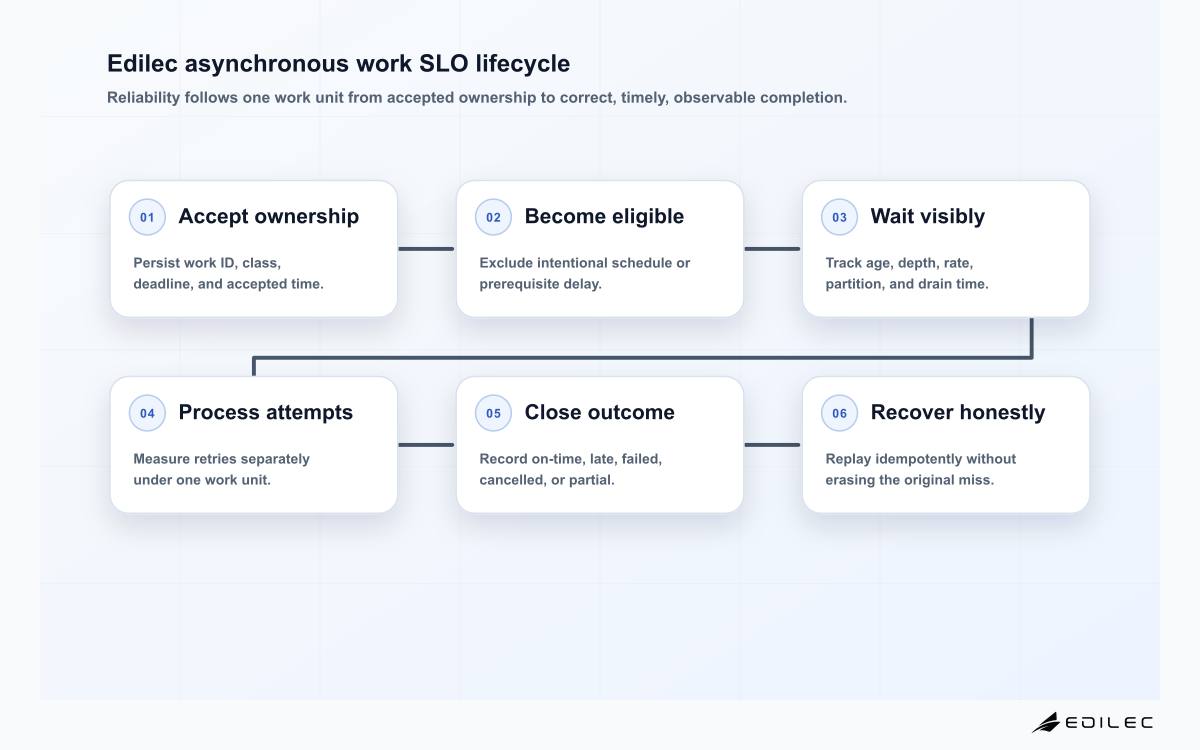The width and height of the screenshot is (1200, 750).
Task: Select the 'Close outcome' heading
Action: click(599, 413)
